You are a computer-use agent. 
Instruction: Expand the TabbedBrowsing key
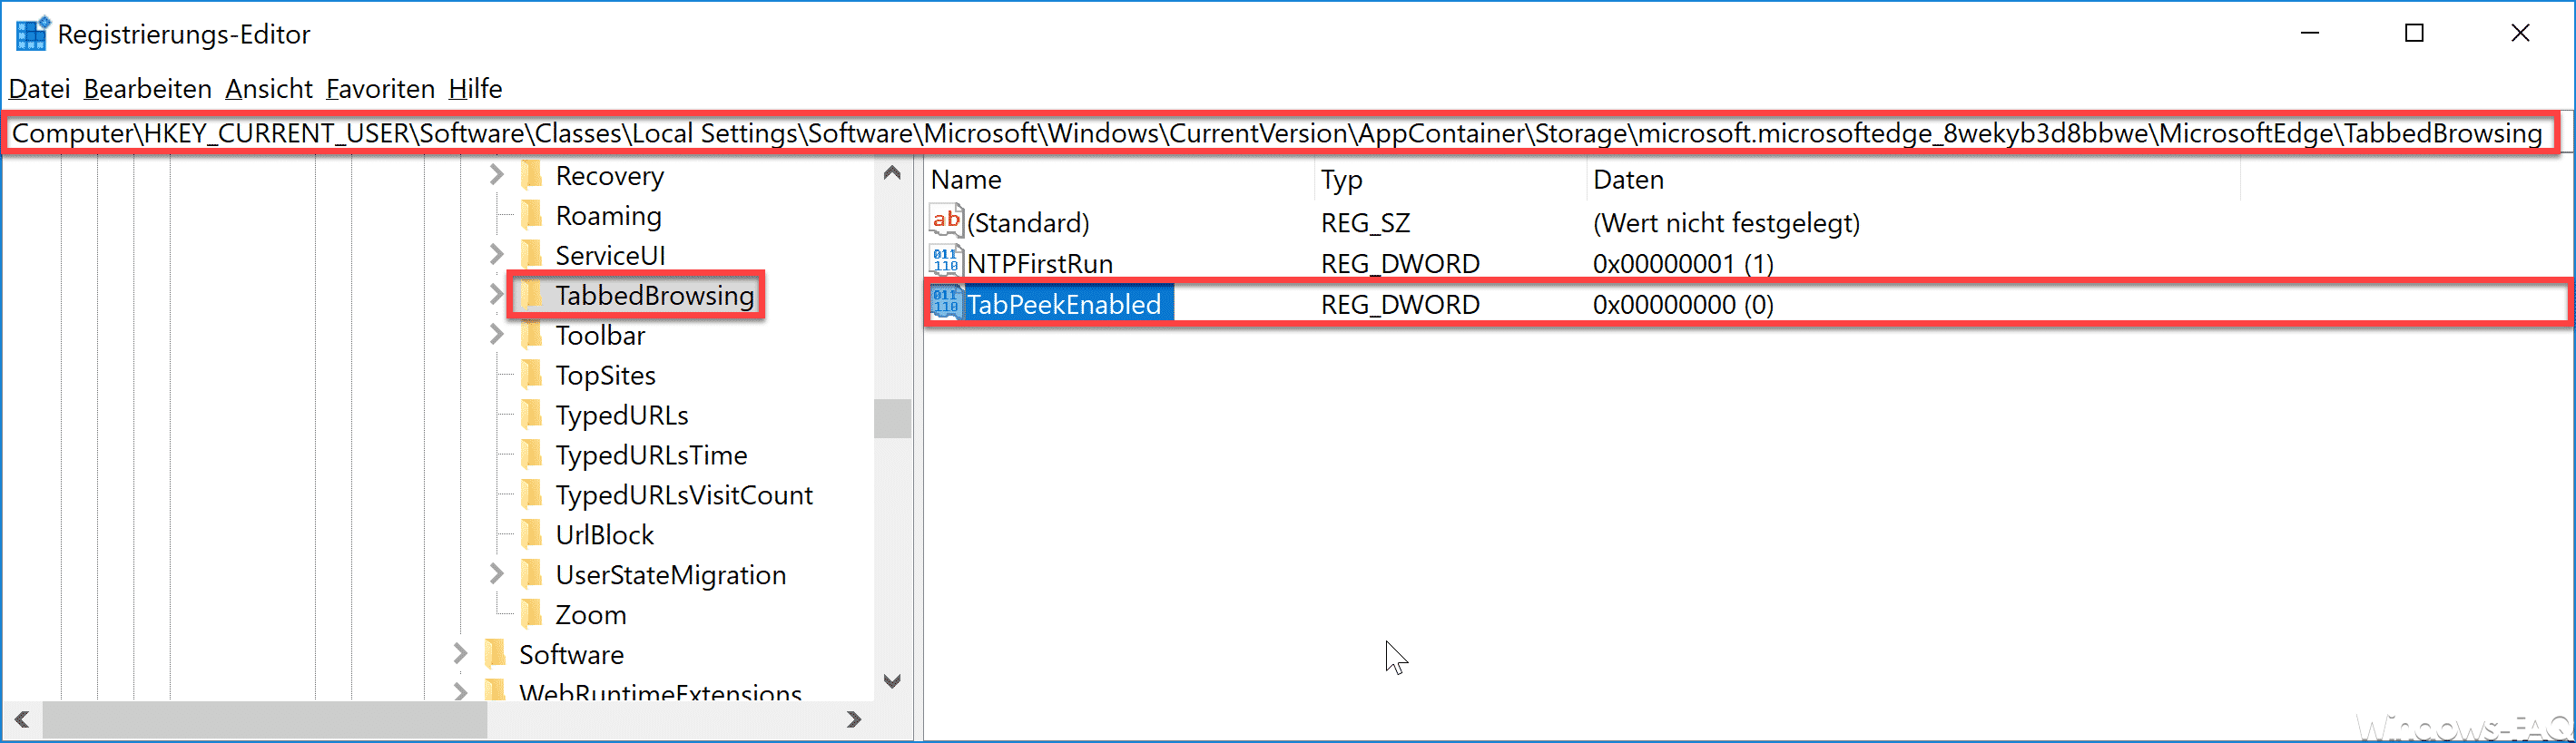pyautogui.click(x=497, y=295)
